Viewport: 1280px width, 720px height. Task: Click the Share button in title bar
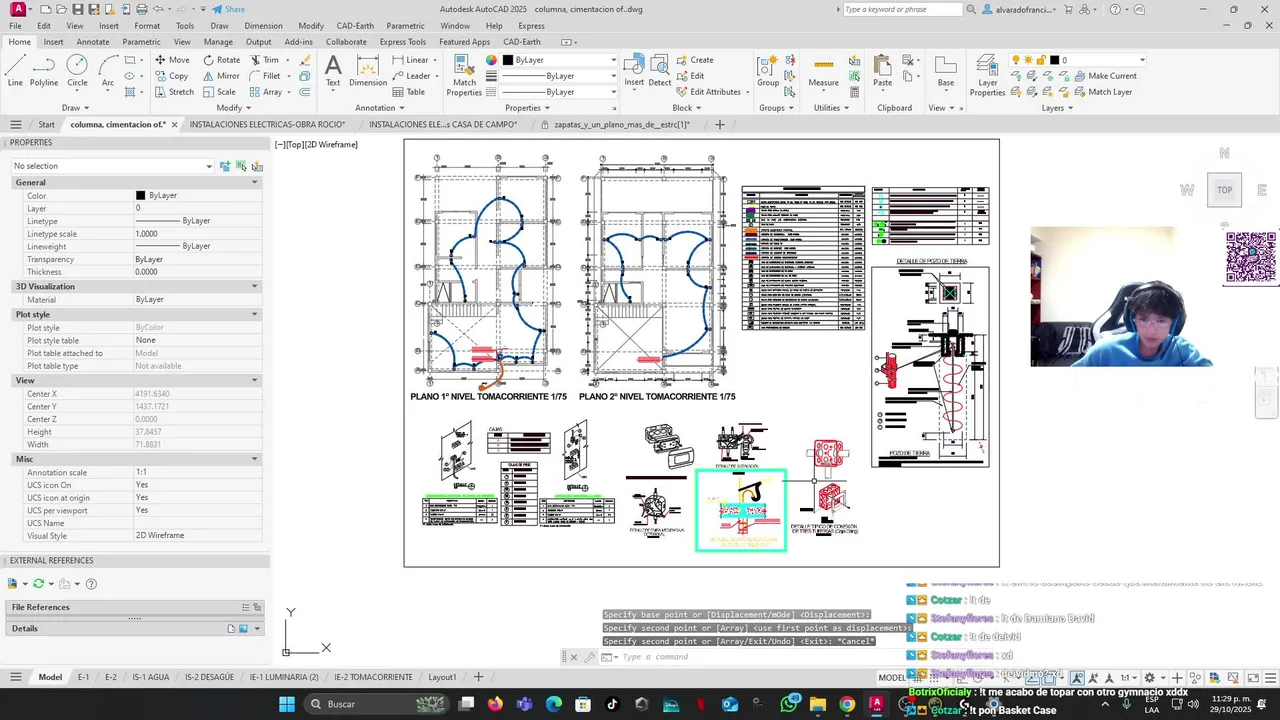pyautogui.click(x=228, y=9)
